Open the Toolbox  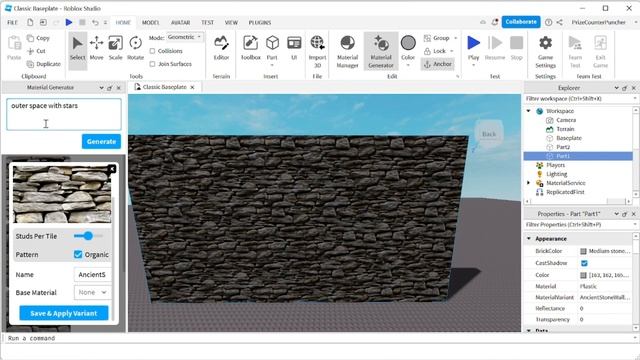pyautogui.click(x=251, y=48)
